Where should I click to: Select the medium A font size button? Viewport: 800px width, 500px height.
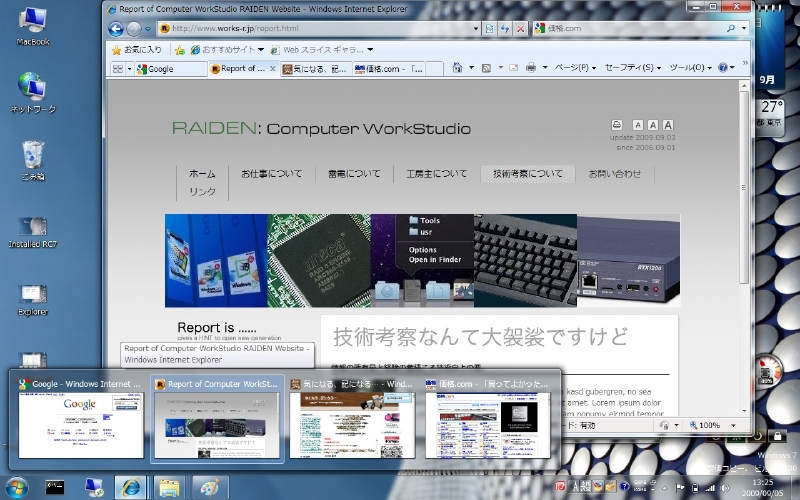point(653,124)
